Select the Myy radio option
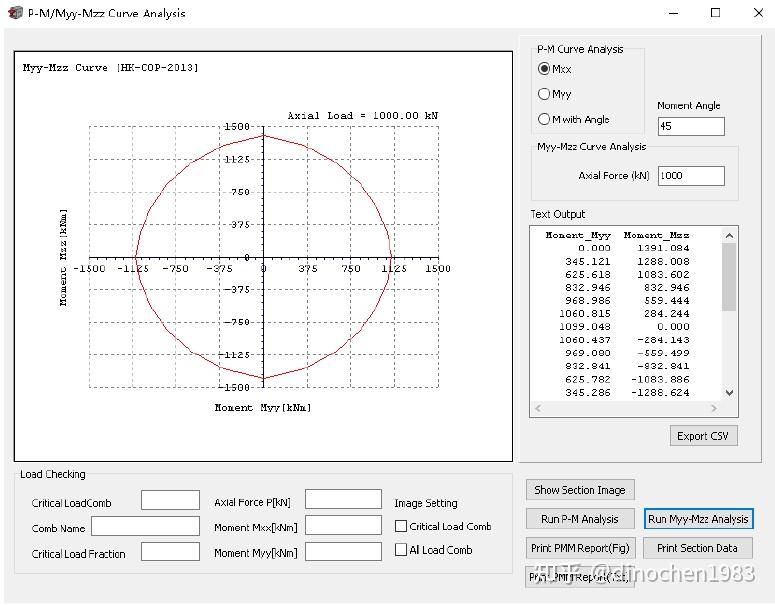The width and height of the screenshot is (775, 605). (x=545, y=94)
